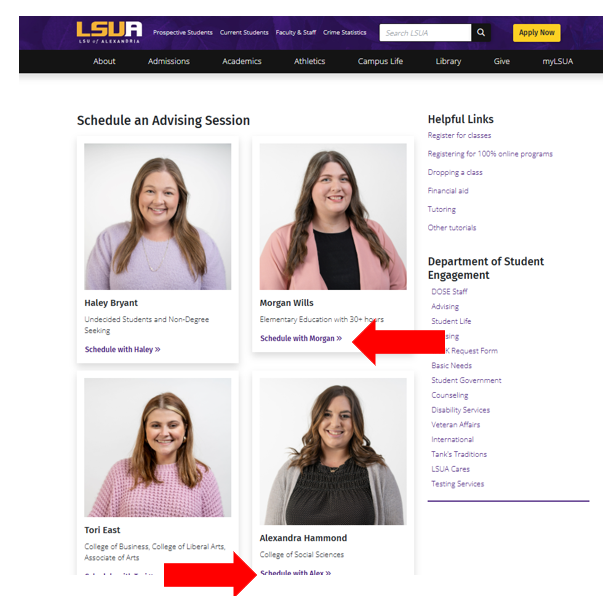The image size is (616, 596).
Task: Open the Counseling sidebar link
Action: coord(450,395)
